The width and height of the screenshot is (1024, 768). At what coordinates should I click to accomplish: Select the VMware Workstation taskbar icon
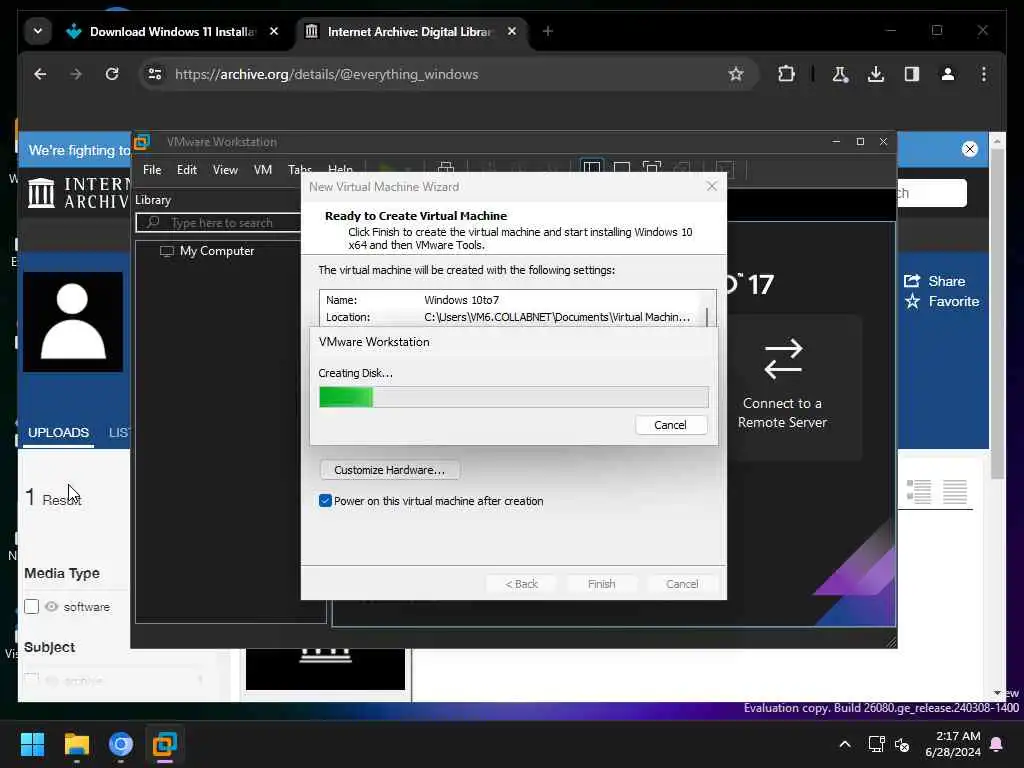point(165,744)
